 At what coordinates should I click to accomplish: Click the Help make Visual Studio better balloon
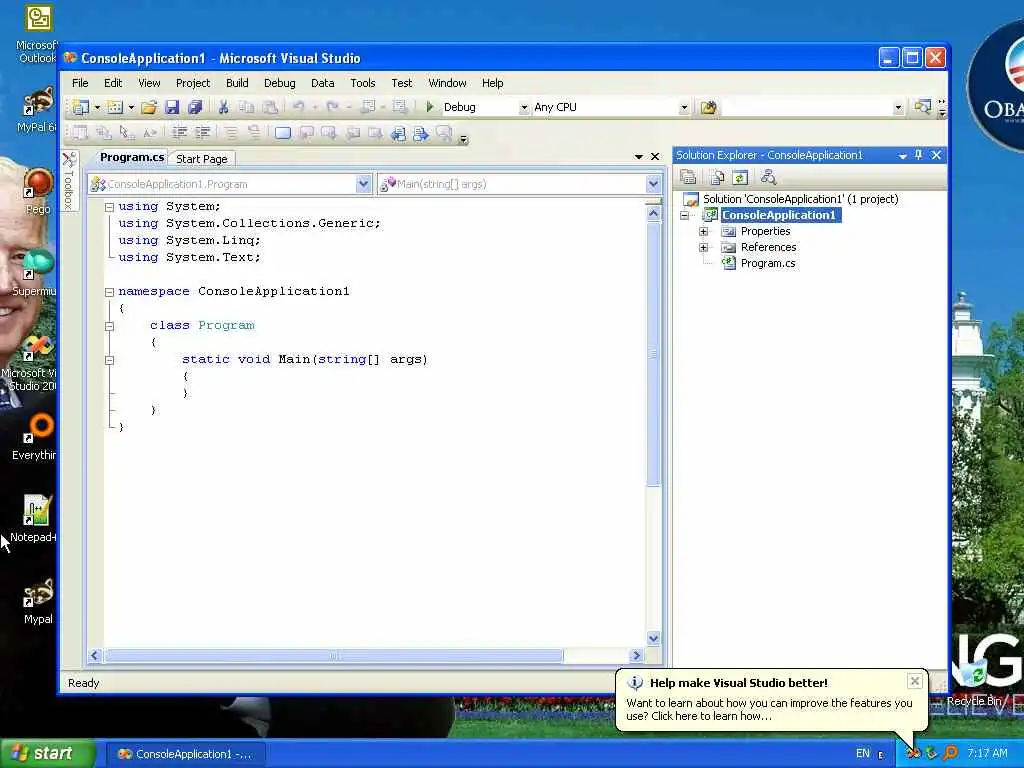(769, 702)
